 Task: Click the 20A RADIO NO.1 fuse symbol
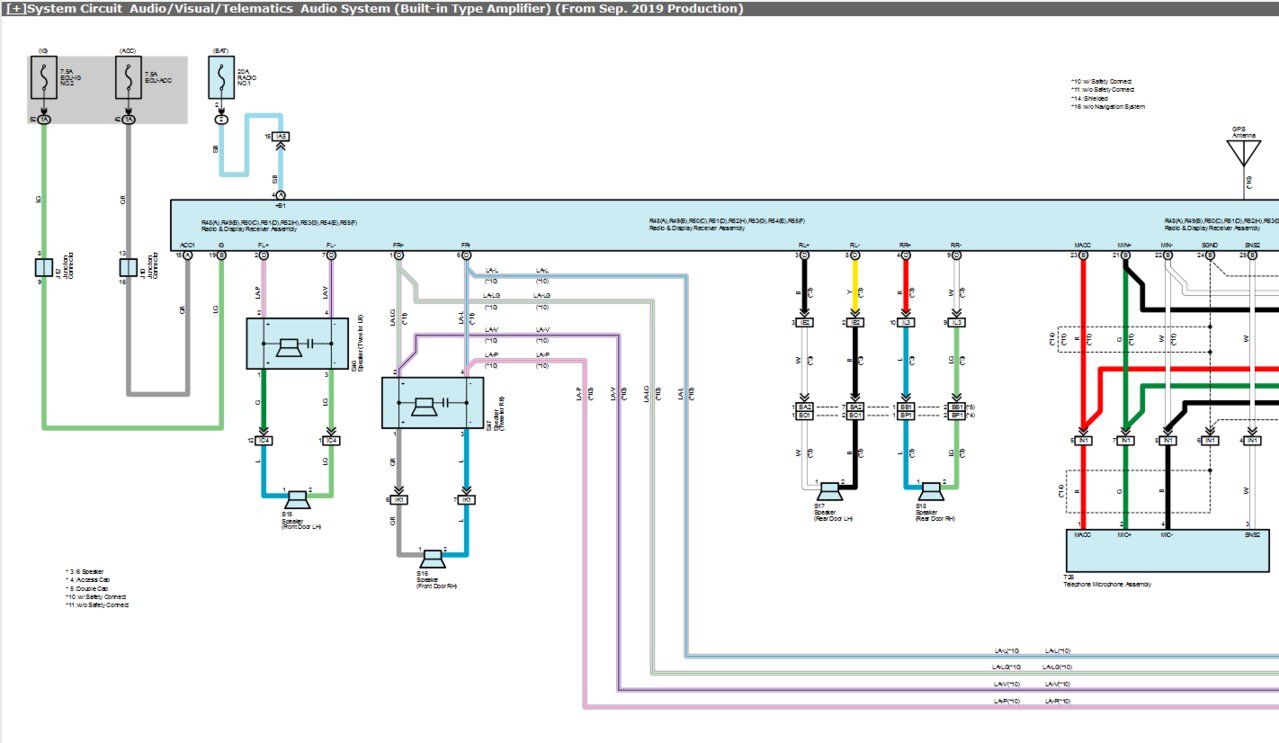[x=221, y=78]
